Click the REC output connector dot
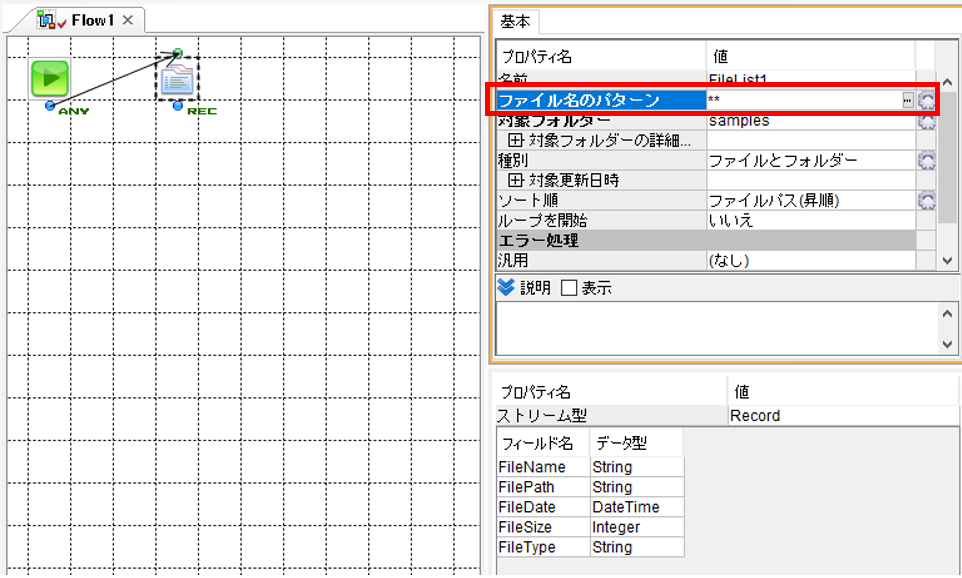Viewport: 962px width, 578px height. [177, 106]
